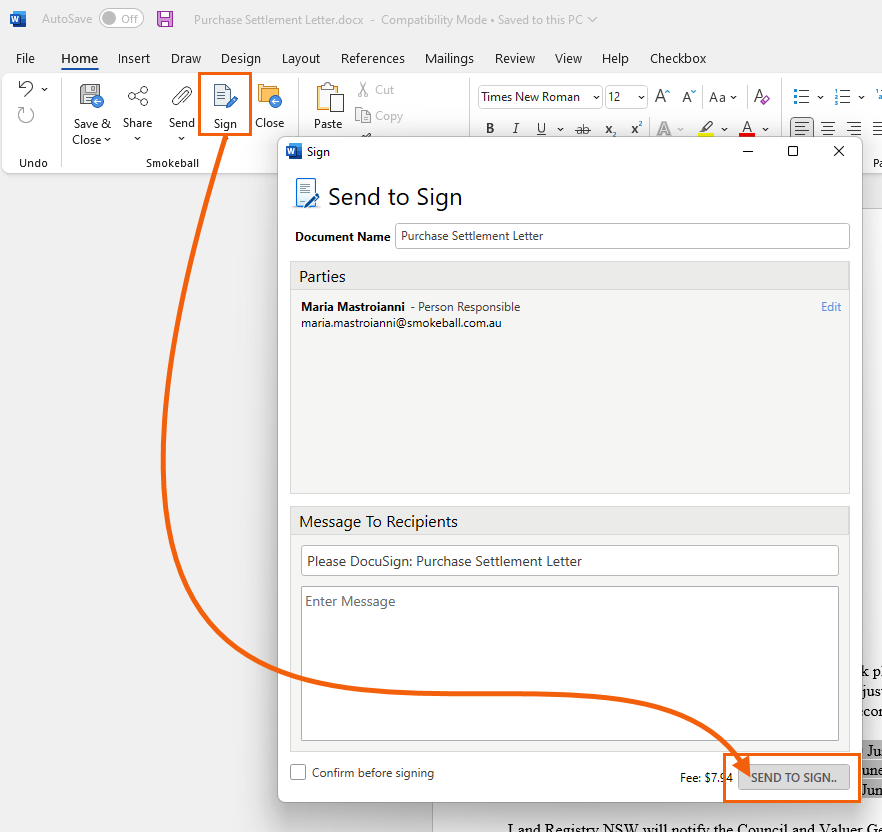Click the Paste clipboard icon
Viewport: 882px width, 832px height.
pyautogui.click(x=330, y=98)
